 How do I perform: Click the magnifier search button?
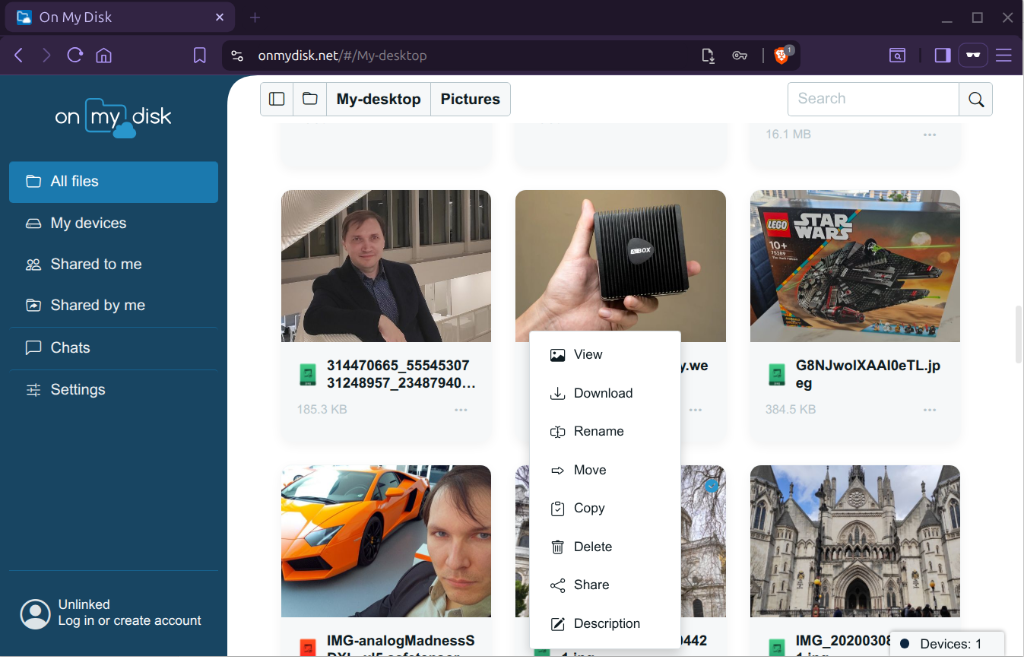tap(976, 99)
